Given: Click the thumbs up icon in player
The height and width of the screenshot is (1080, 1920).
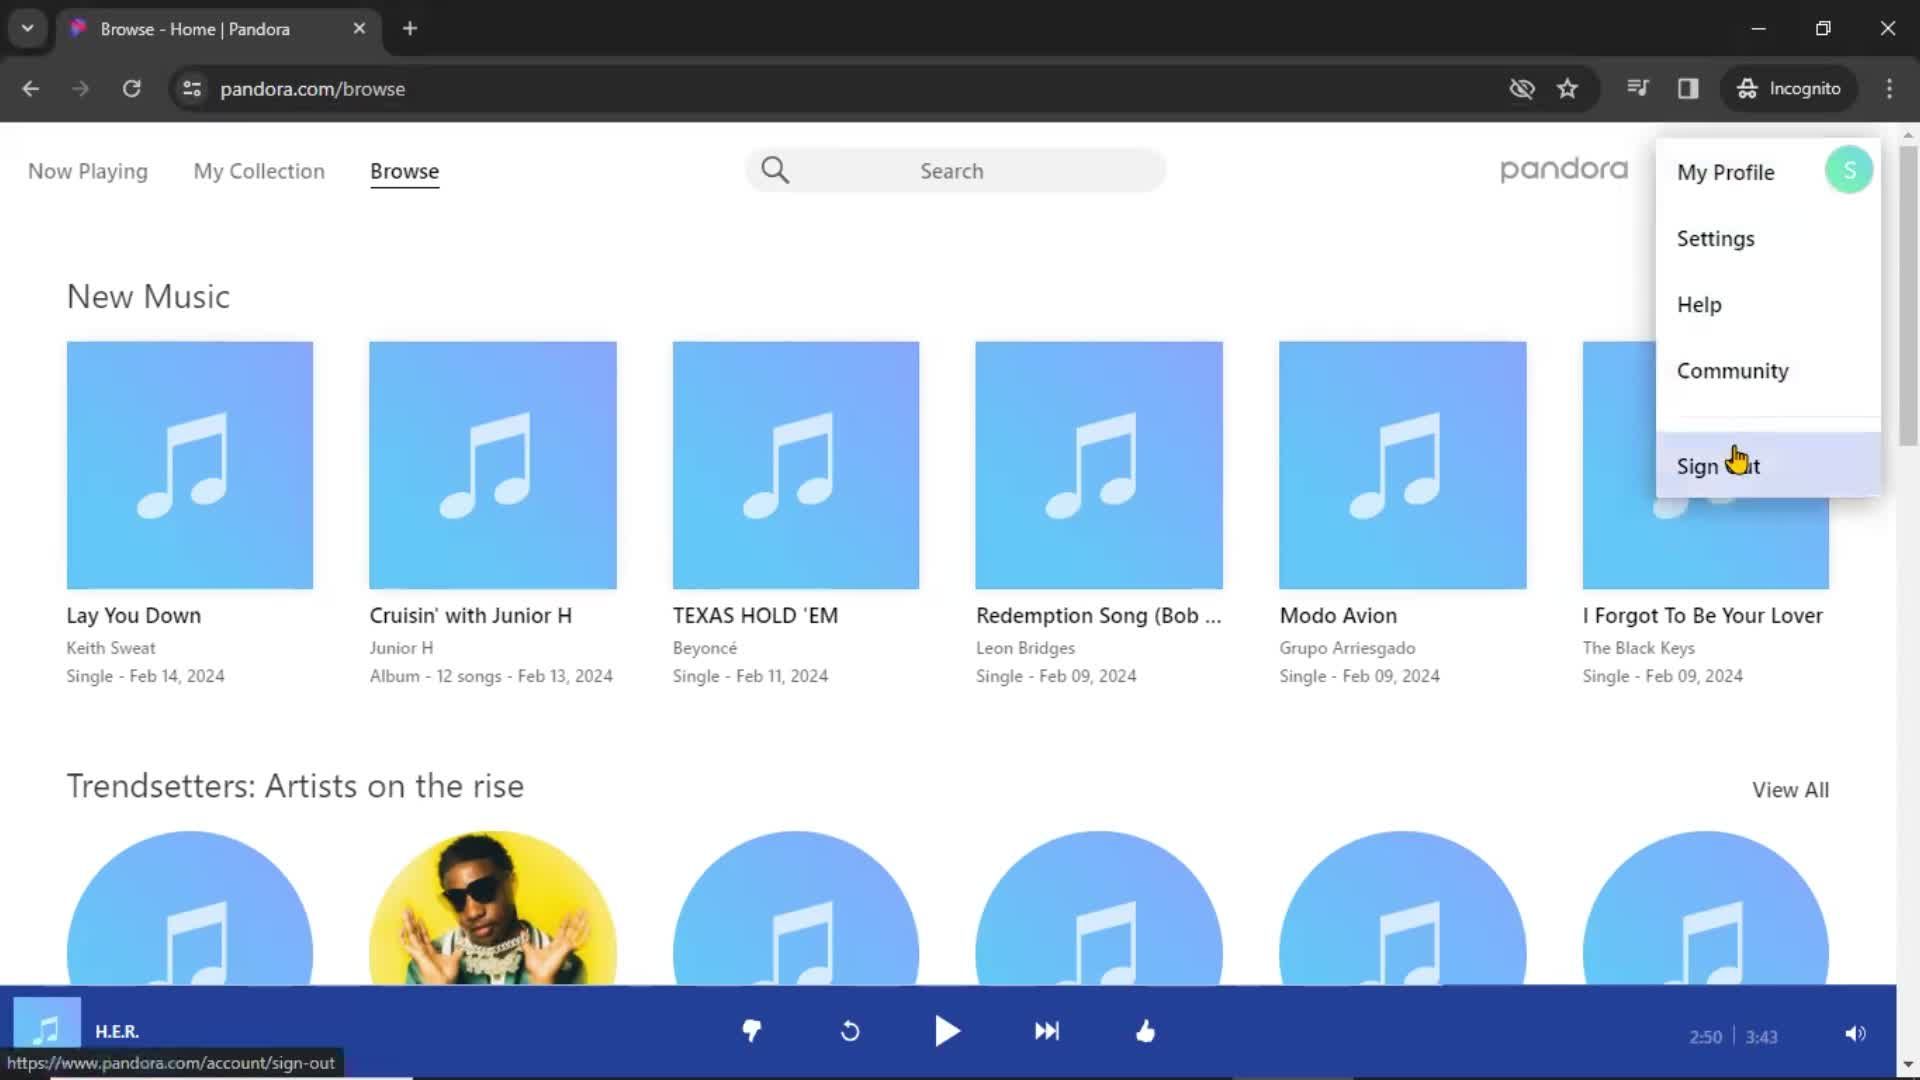Looking at the screenshot, I should point(1146,1031).
